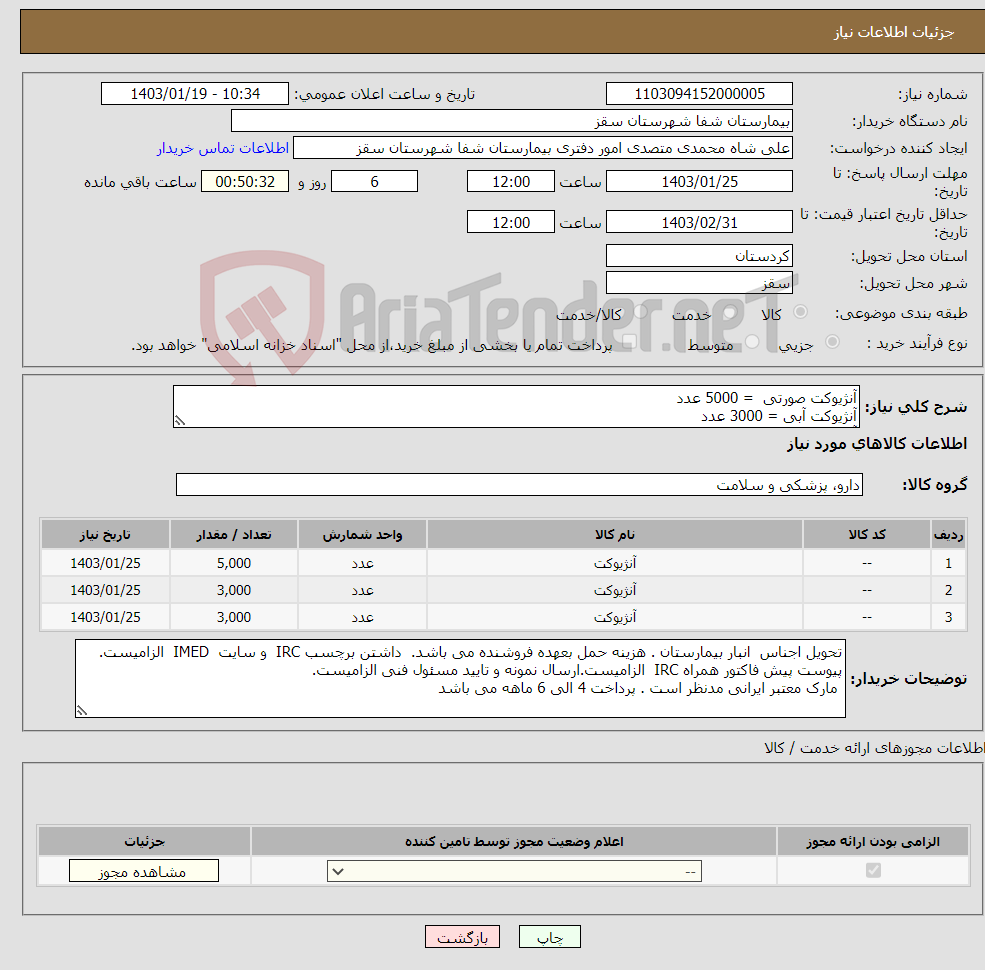Select the کالا radio button
This screenshot has height=970, width=985.
click(x=800, y=312)
